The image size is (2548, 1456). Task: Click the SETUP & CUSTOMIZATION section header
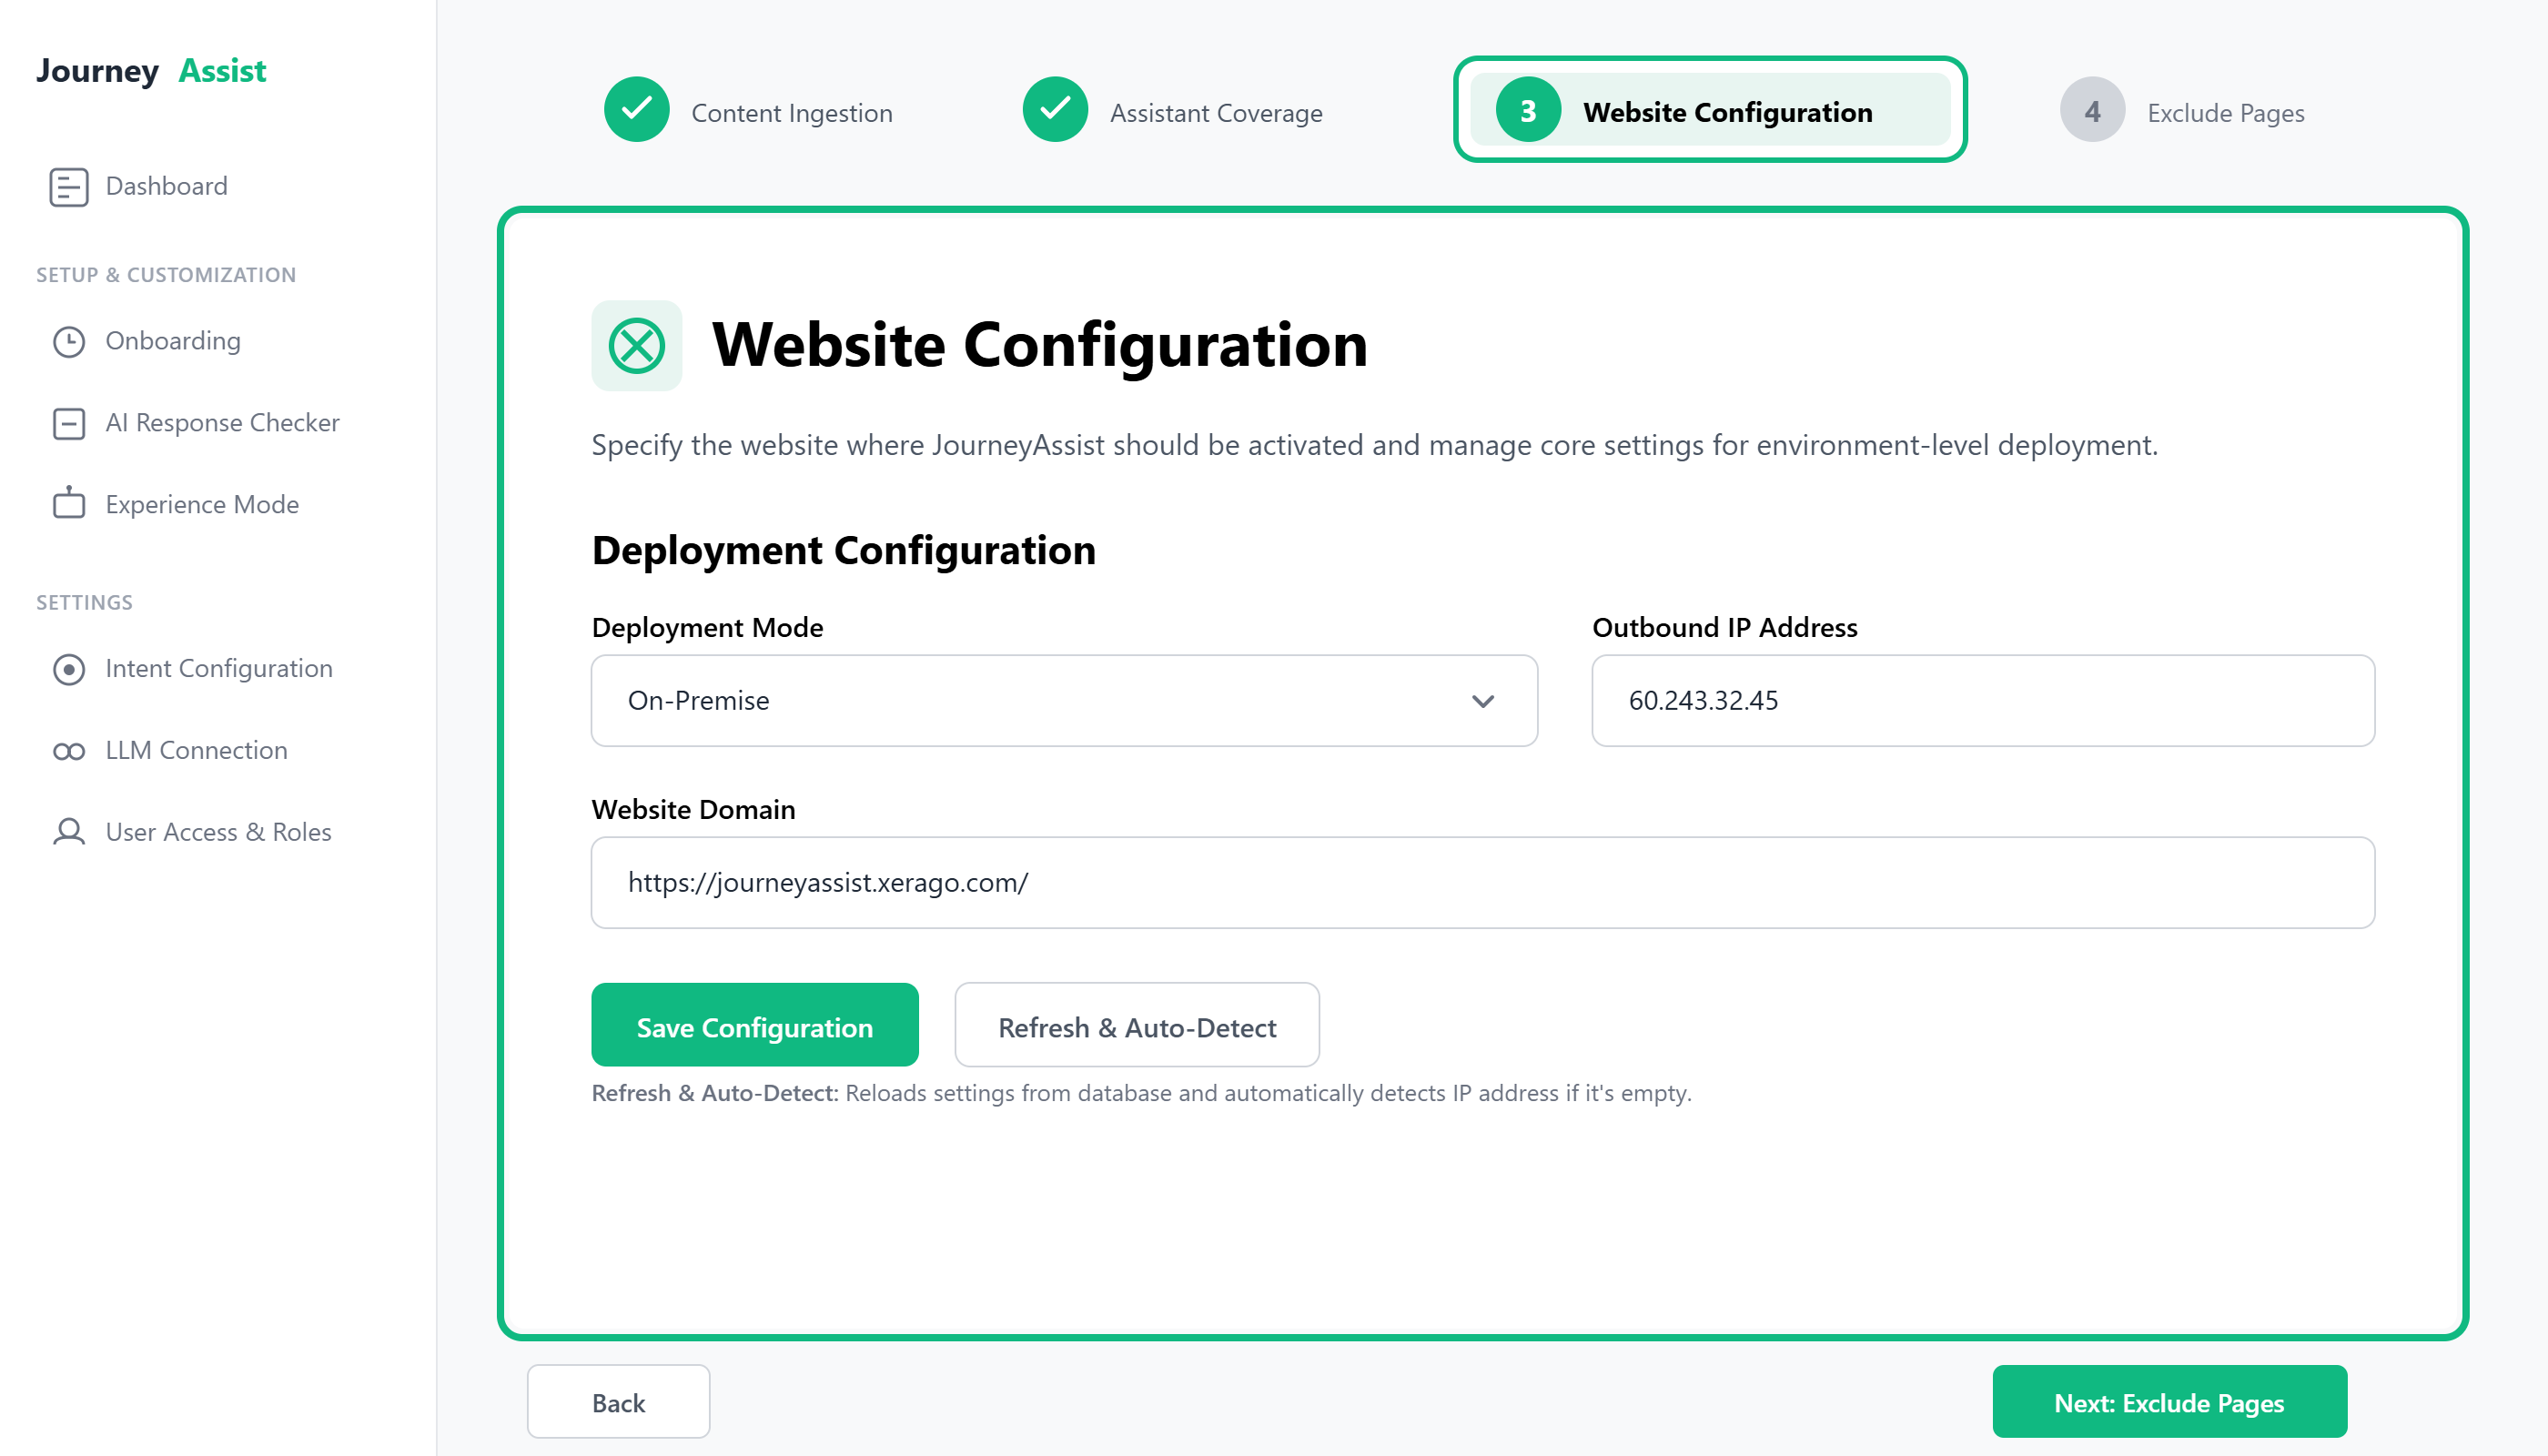click(x=166, y=275)
